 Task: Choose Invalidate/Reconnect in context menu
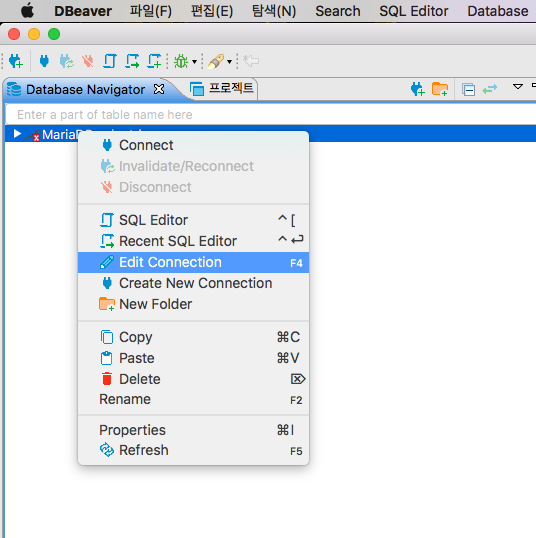(194, 166)
